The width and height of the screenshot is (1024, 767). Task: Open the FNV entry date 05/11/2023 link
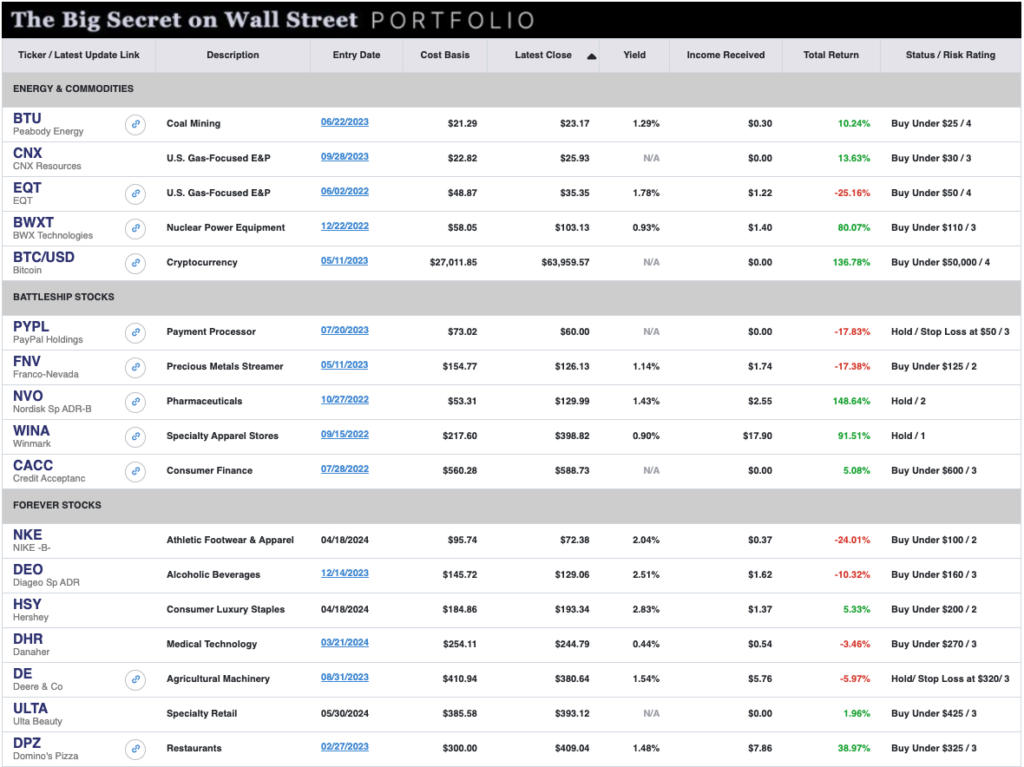click(344, 365)
